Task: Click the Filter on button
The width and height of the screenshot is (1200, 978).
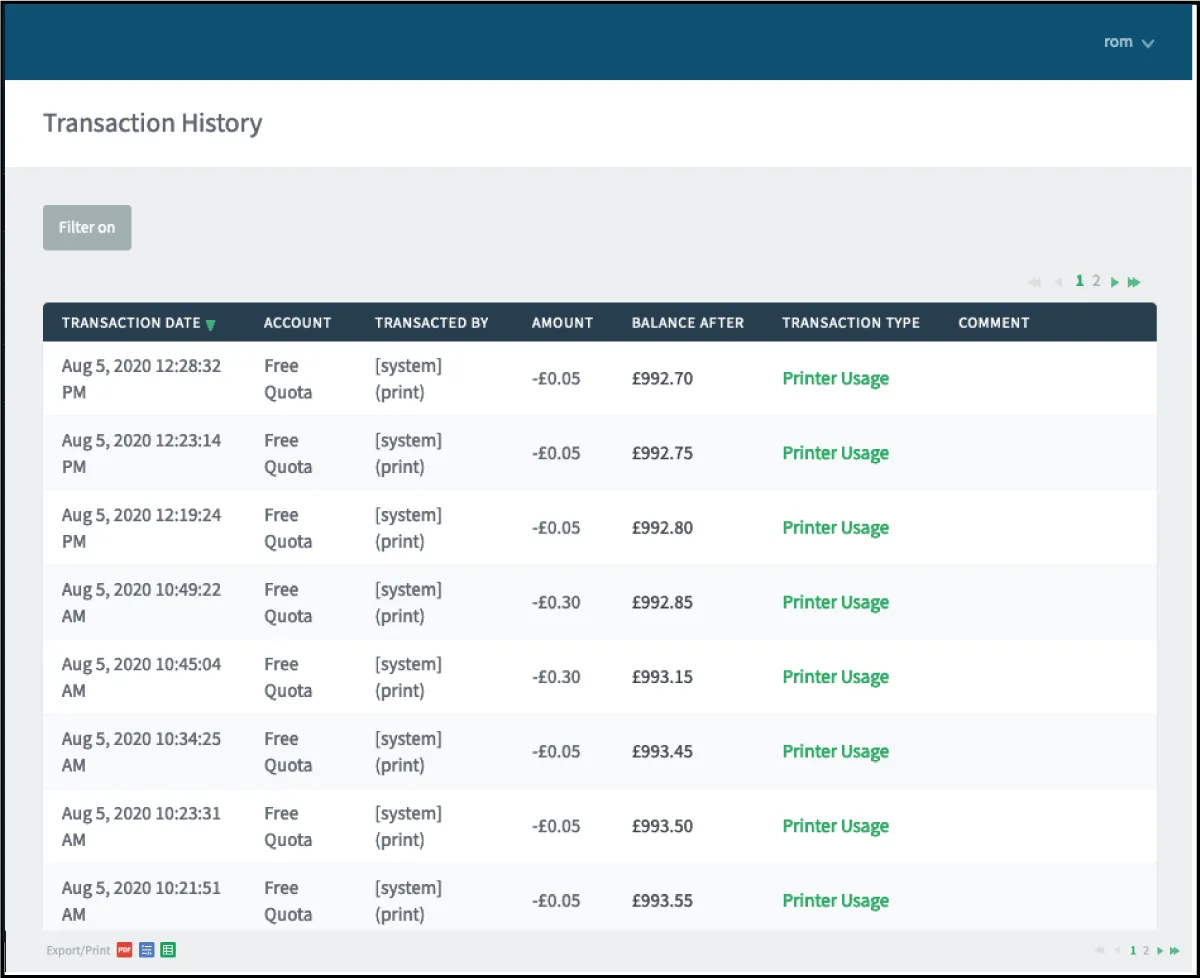Action: coord(87,227)
